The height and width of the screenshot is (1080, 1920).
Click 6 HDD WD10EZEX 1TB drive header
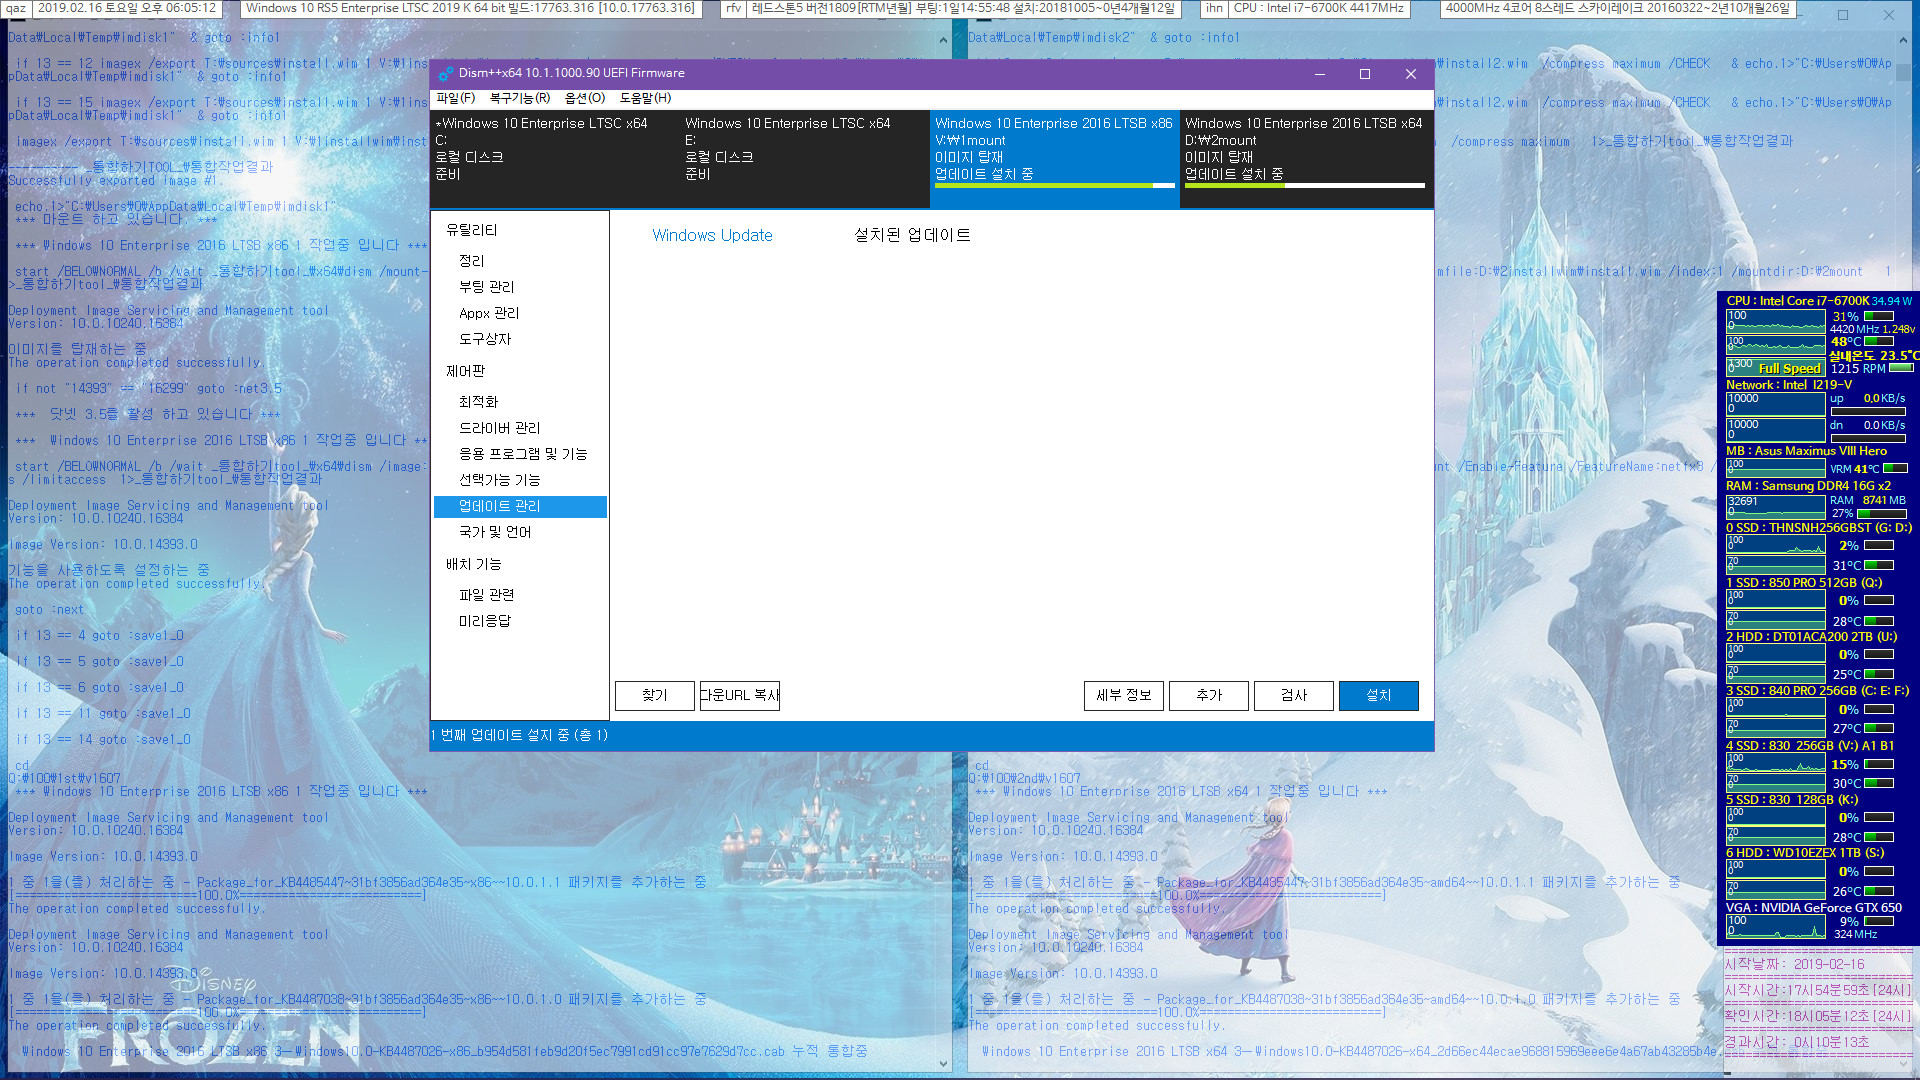(x=1805, y=853)
